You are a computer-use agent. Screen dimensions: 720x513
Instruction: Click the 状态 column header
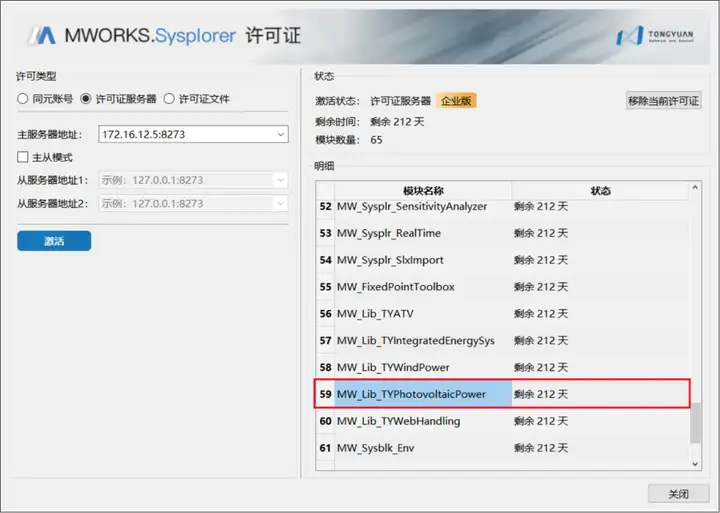pos(600,191)
